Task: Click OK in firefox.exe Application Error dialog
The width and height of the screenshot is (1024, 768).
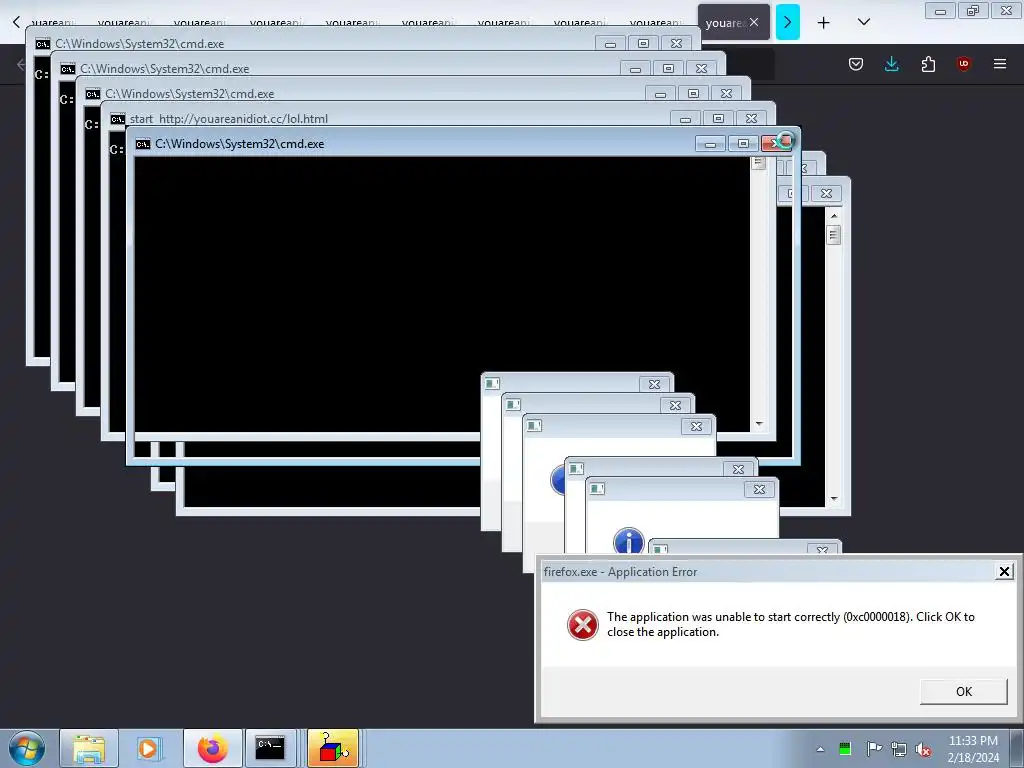Action: coord(963,692)
